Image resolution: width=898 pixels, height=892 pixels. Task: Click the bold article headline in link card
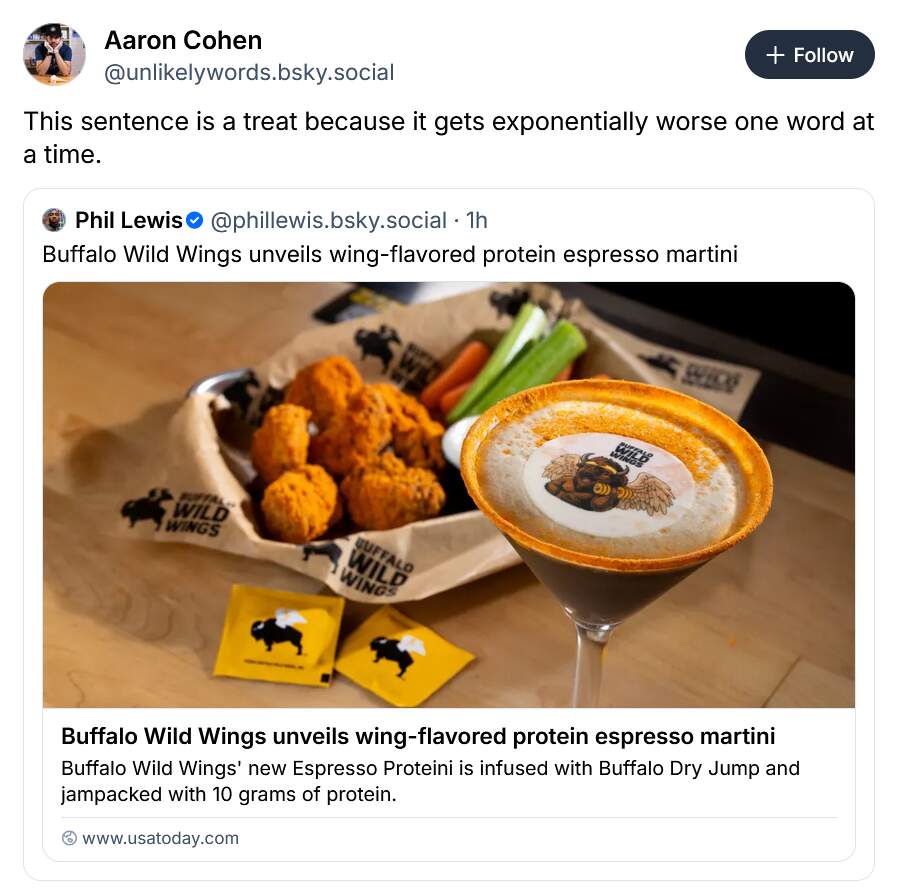418,737
